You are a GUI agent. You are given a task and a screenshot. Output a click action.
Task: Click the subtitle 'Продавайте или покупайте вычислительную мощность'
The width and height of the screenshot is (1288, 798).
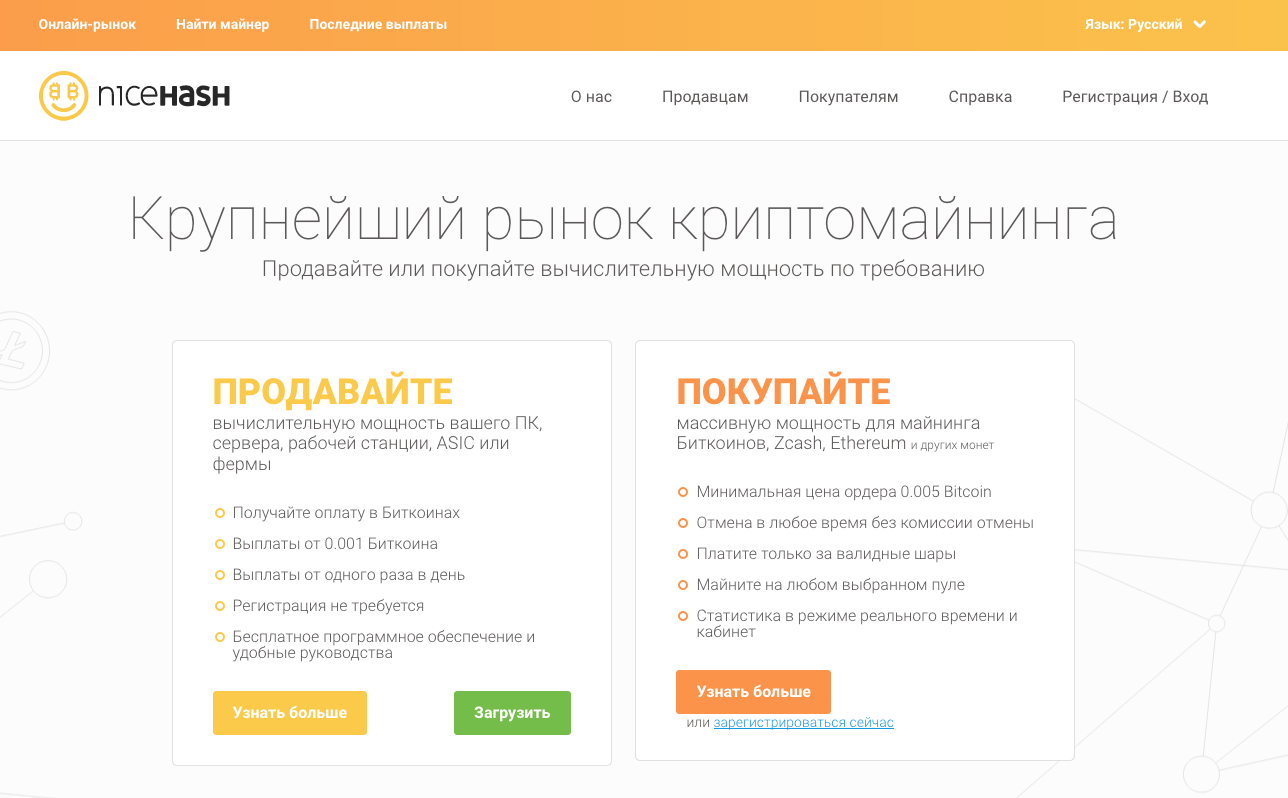click(623, 269)
